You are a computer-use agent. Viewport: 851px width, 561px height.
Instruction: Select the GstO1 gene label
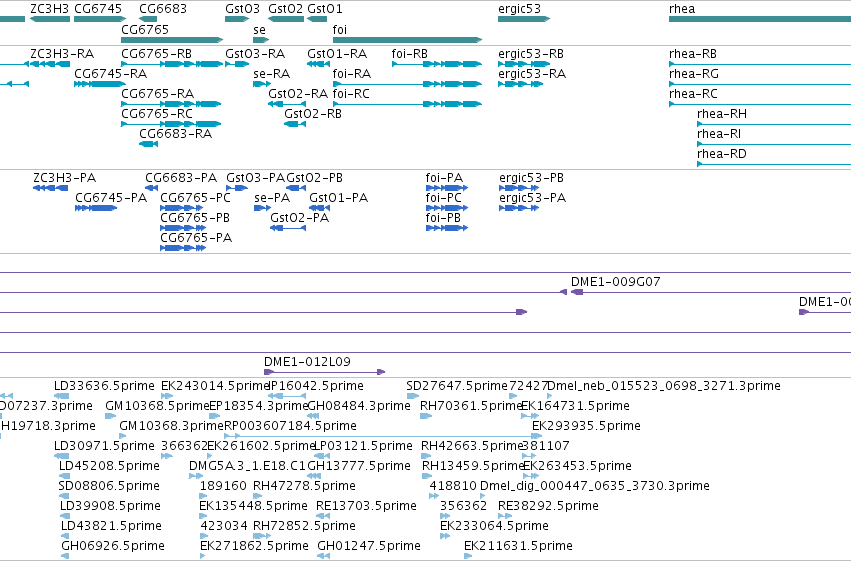point(325,9)
